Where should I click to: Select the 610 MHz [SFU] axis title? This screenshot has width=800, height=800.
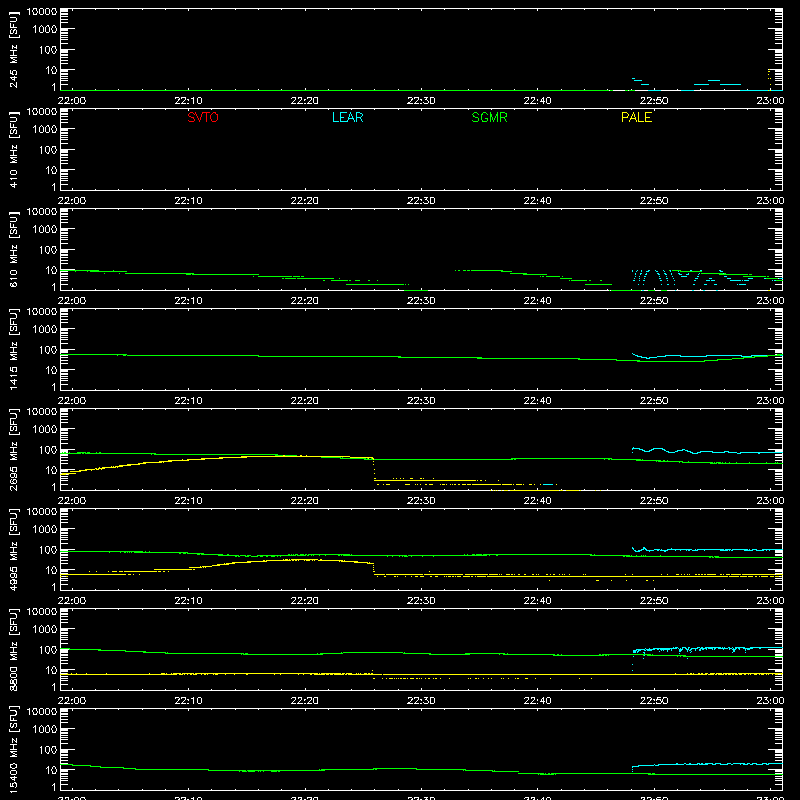[14, 250]
